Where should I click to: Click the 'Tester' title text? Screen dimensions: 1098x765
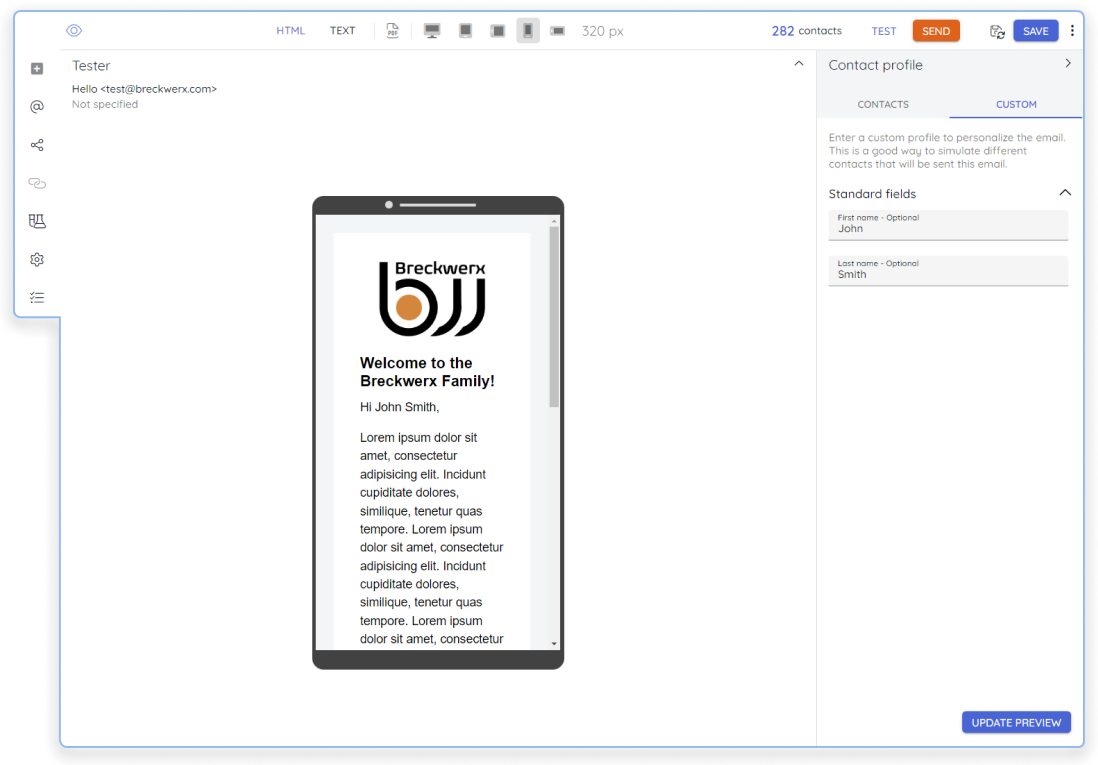[91, 66]
